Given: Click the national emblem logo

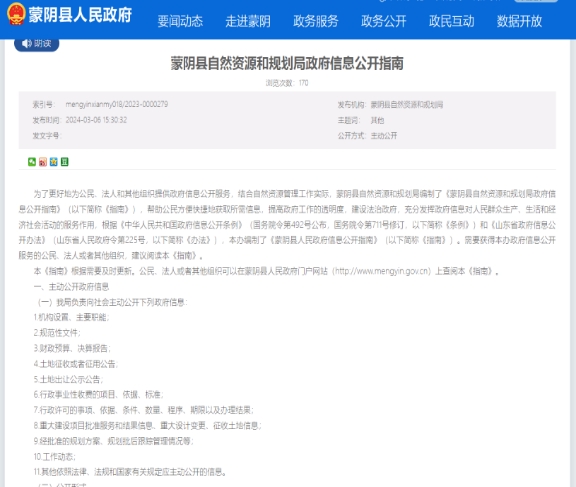Looking at the screenshot, I should click(16, 14).
